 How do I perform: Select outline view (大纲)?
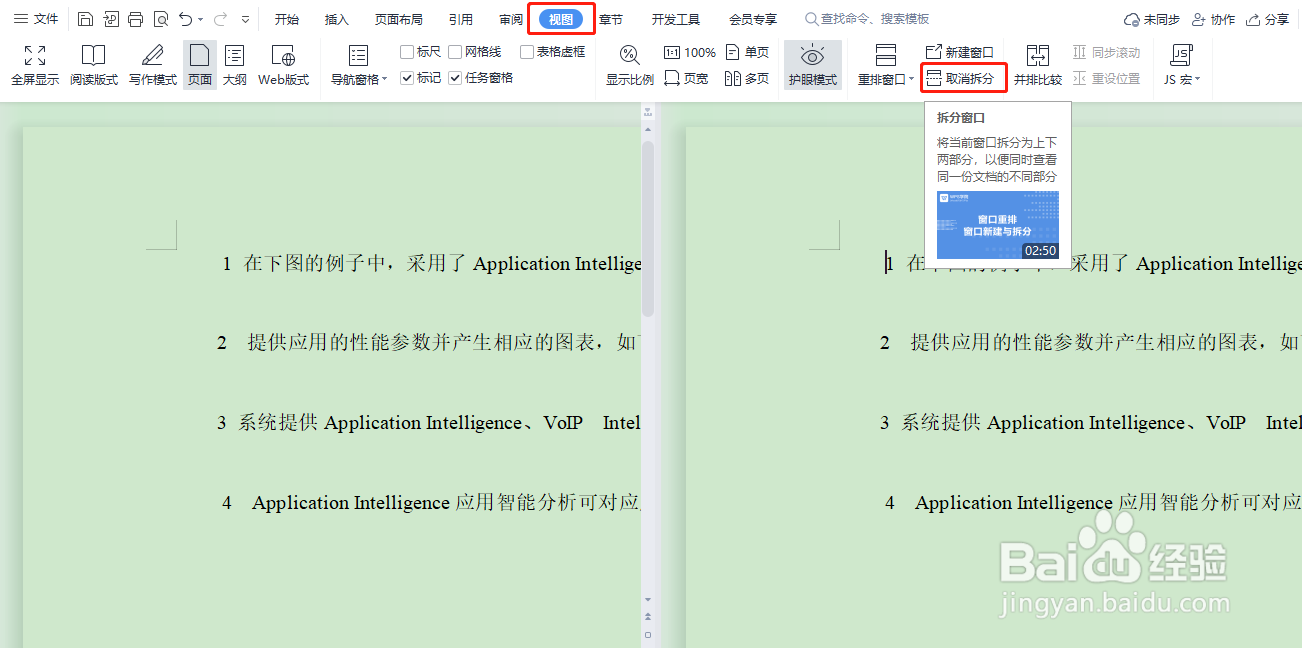coord(234,64)
